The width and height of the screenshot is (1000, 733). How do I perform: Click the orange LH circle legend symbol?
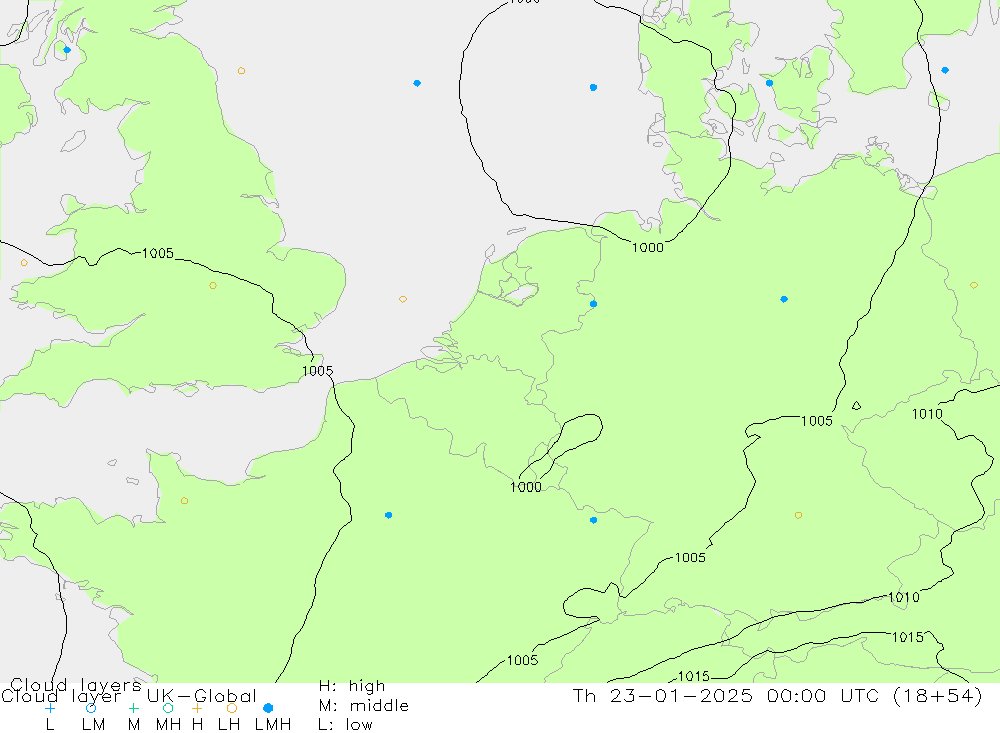point(232,708)
